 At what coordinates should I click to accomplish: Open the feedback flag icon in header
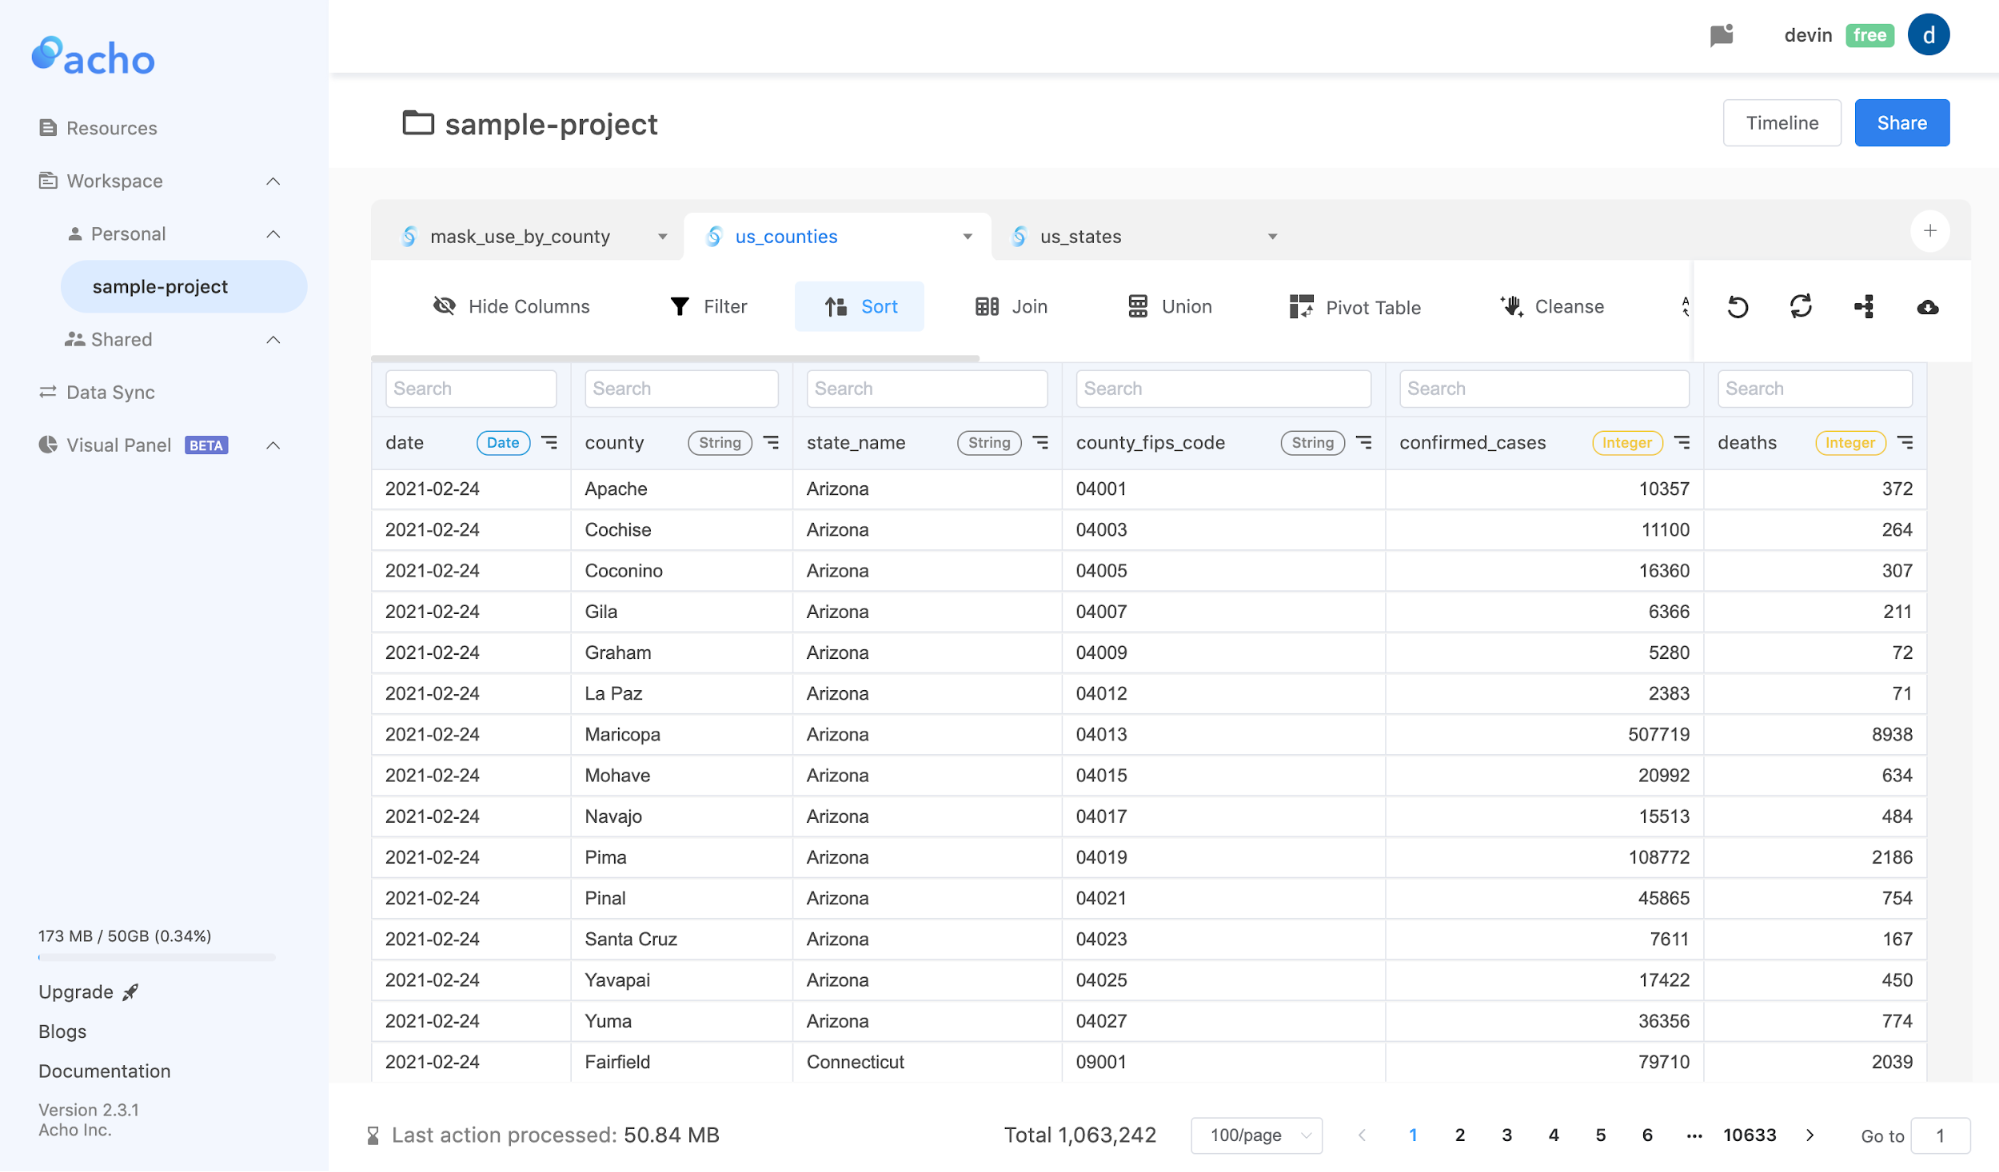click(x=1721, y=36)
